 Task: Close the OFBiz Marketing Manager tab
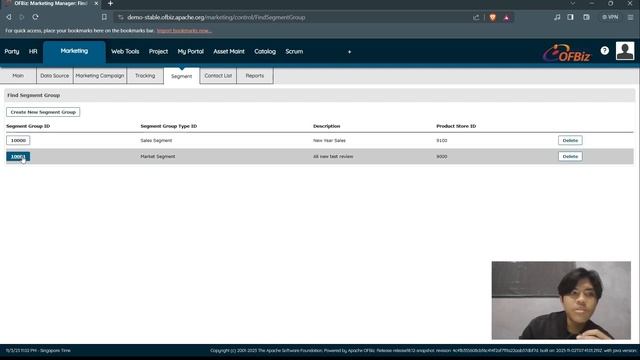pos(96,3)
